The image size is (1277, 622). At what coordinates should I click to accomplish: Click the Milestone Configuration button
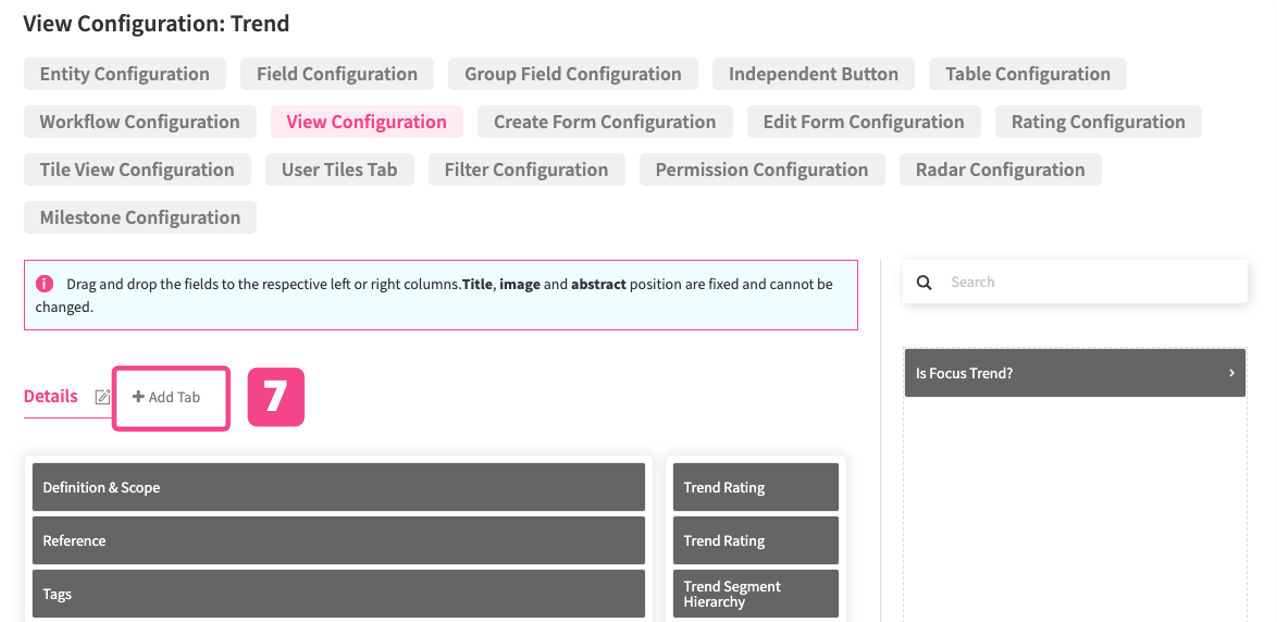coord(140,218)
